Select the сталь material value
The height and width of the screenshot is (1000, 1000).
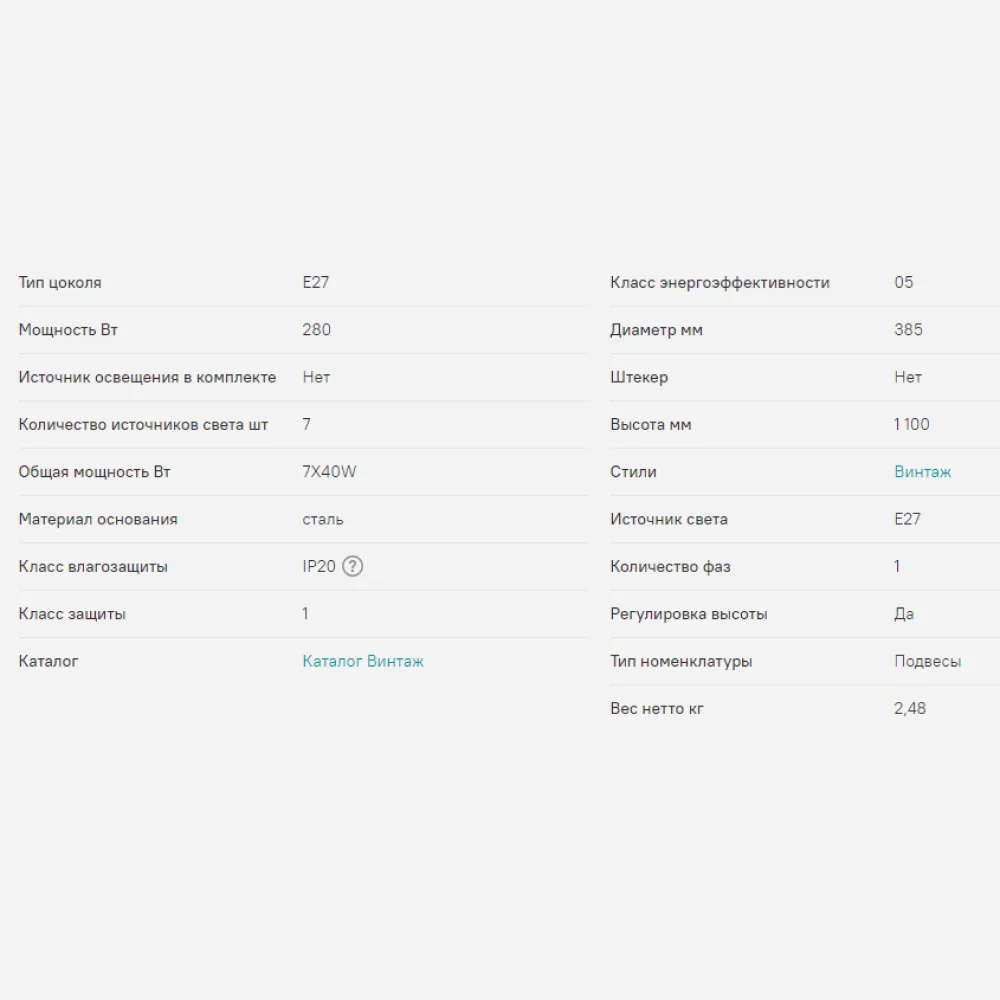click(x=322, y=519)
